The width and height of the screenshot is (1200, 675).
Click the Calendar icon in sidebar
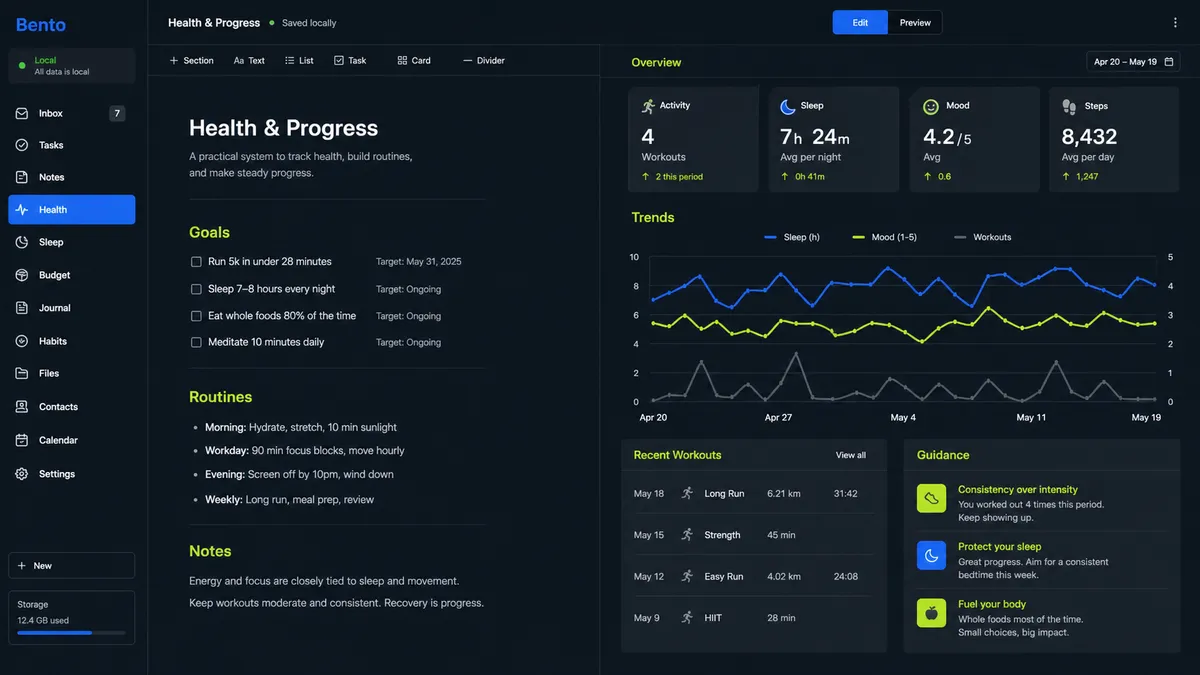(22, 440)
